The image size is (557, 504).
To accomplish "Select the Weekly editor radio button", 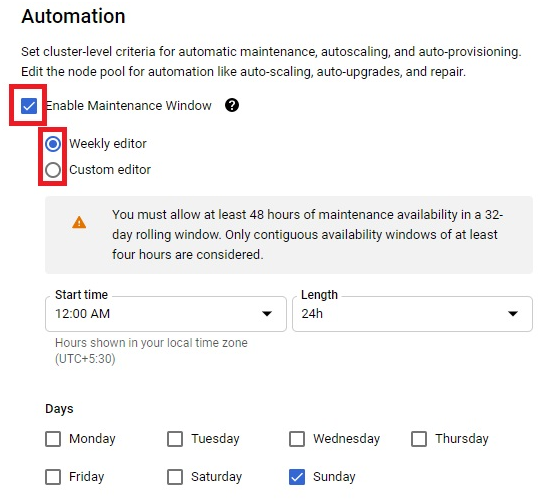I will 53,144.
